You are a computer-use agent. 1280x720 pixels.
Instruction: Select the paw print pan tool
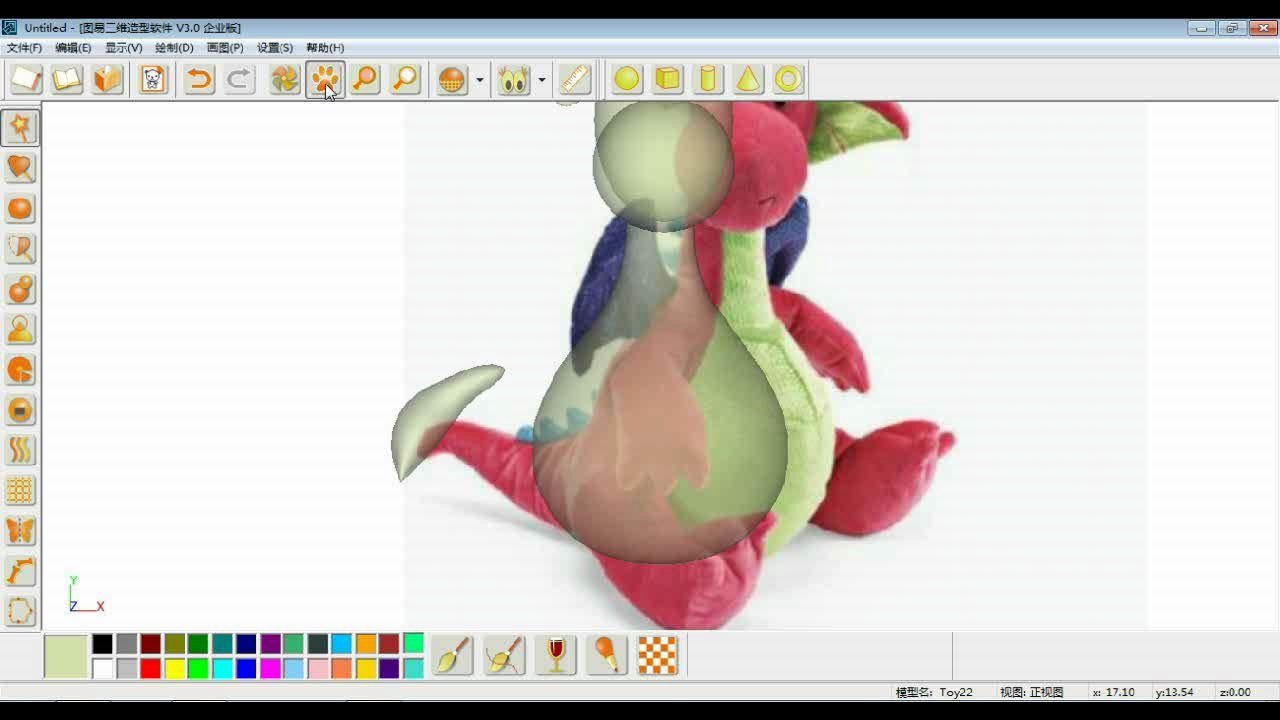click(325, 79)
